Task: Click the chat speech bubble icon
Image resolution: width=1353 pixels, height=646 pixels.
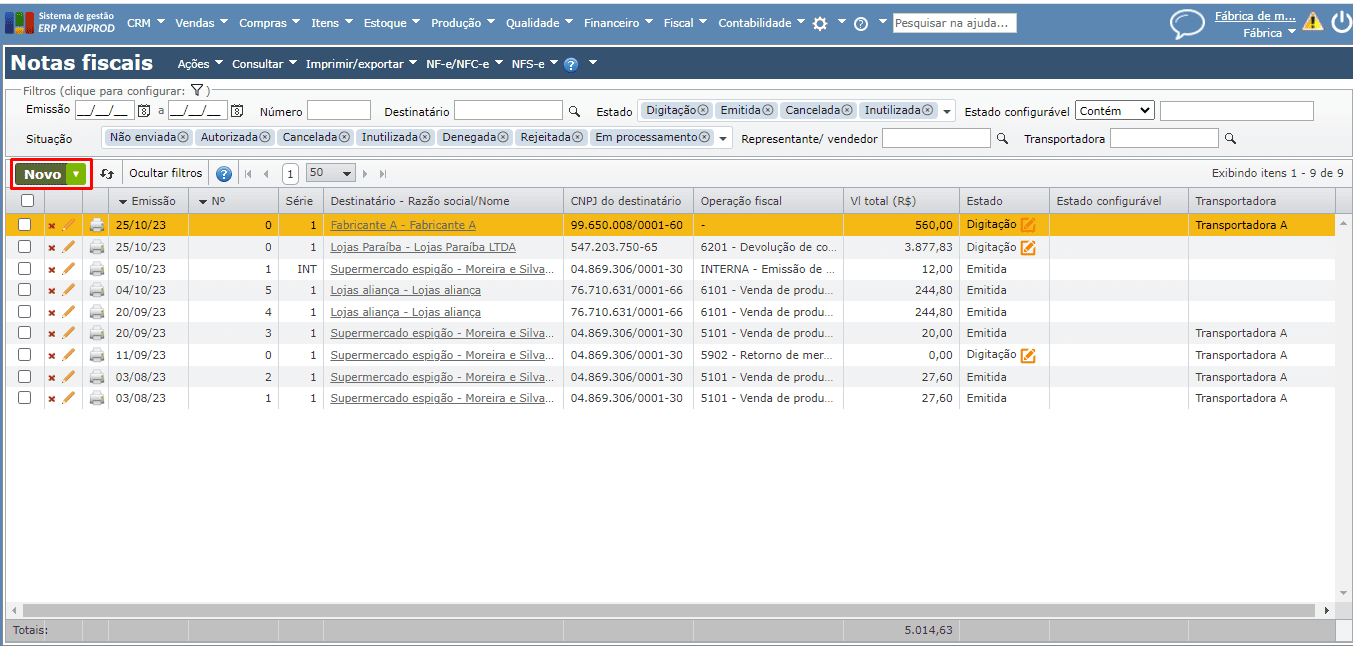Action: pyautogui.click(x=1187, y=24)
